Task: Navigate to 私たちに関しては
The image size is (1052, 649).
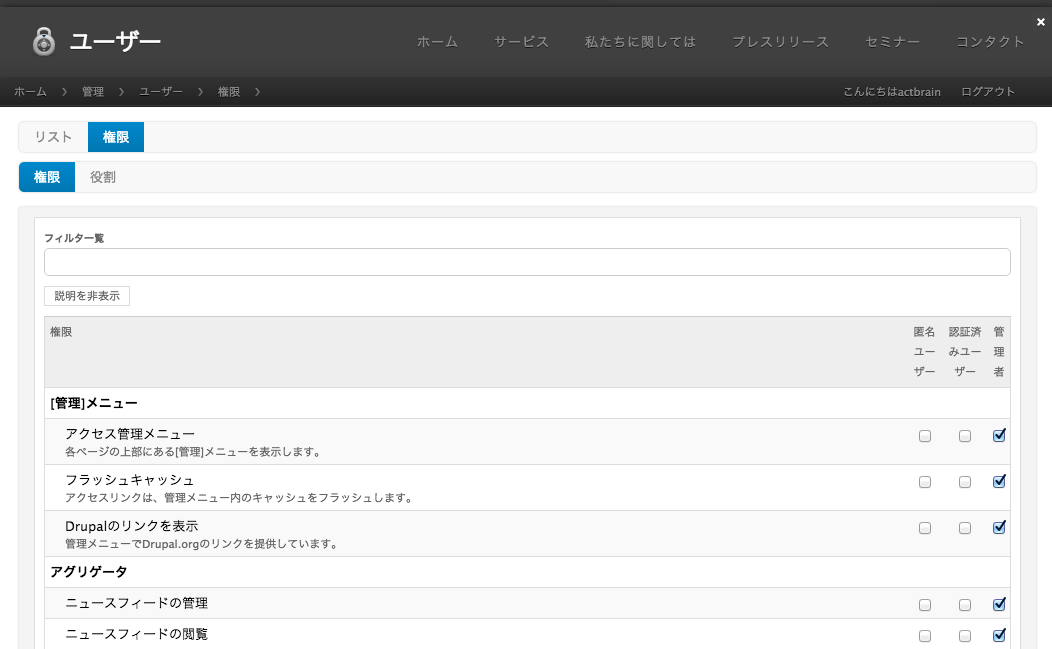Action: [x=640, y=41]
